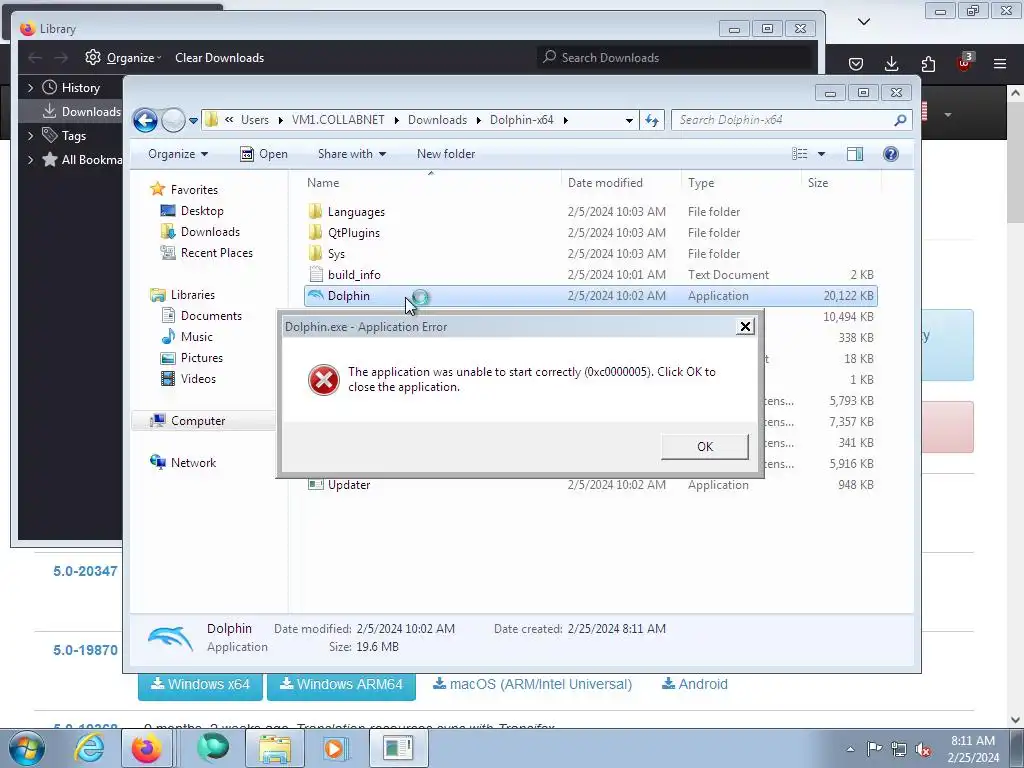Create a New folder in Explorer

[x=446, y=154]
